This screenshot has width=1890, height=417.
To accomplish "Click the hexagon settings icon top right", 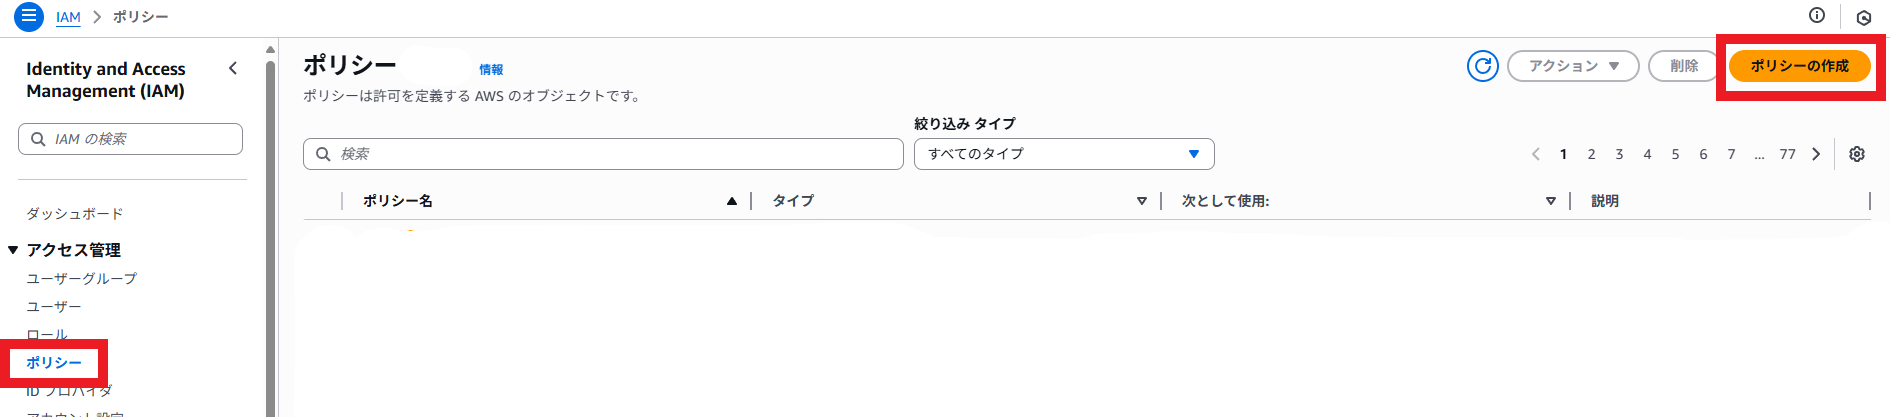I will [x=1864, y=17].
